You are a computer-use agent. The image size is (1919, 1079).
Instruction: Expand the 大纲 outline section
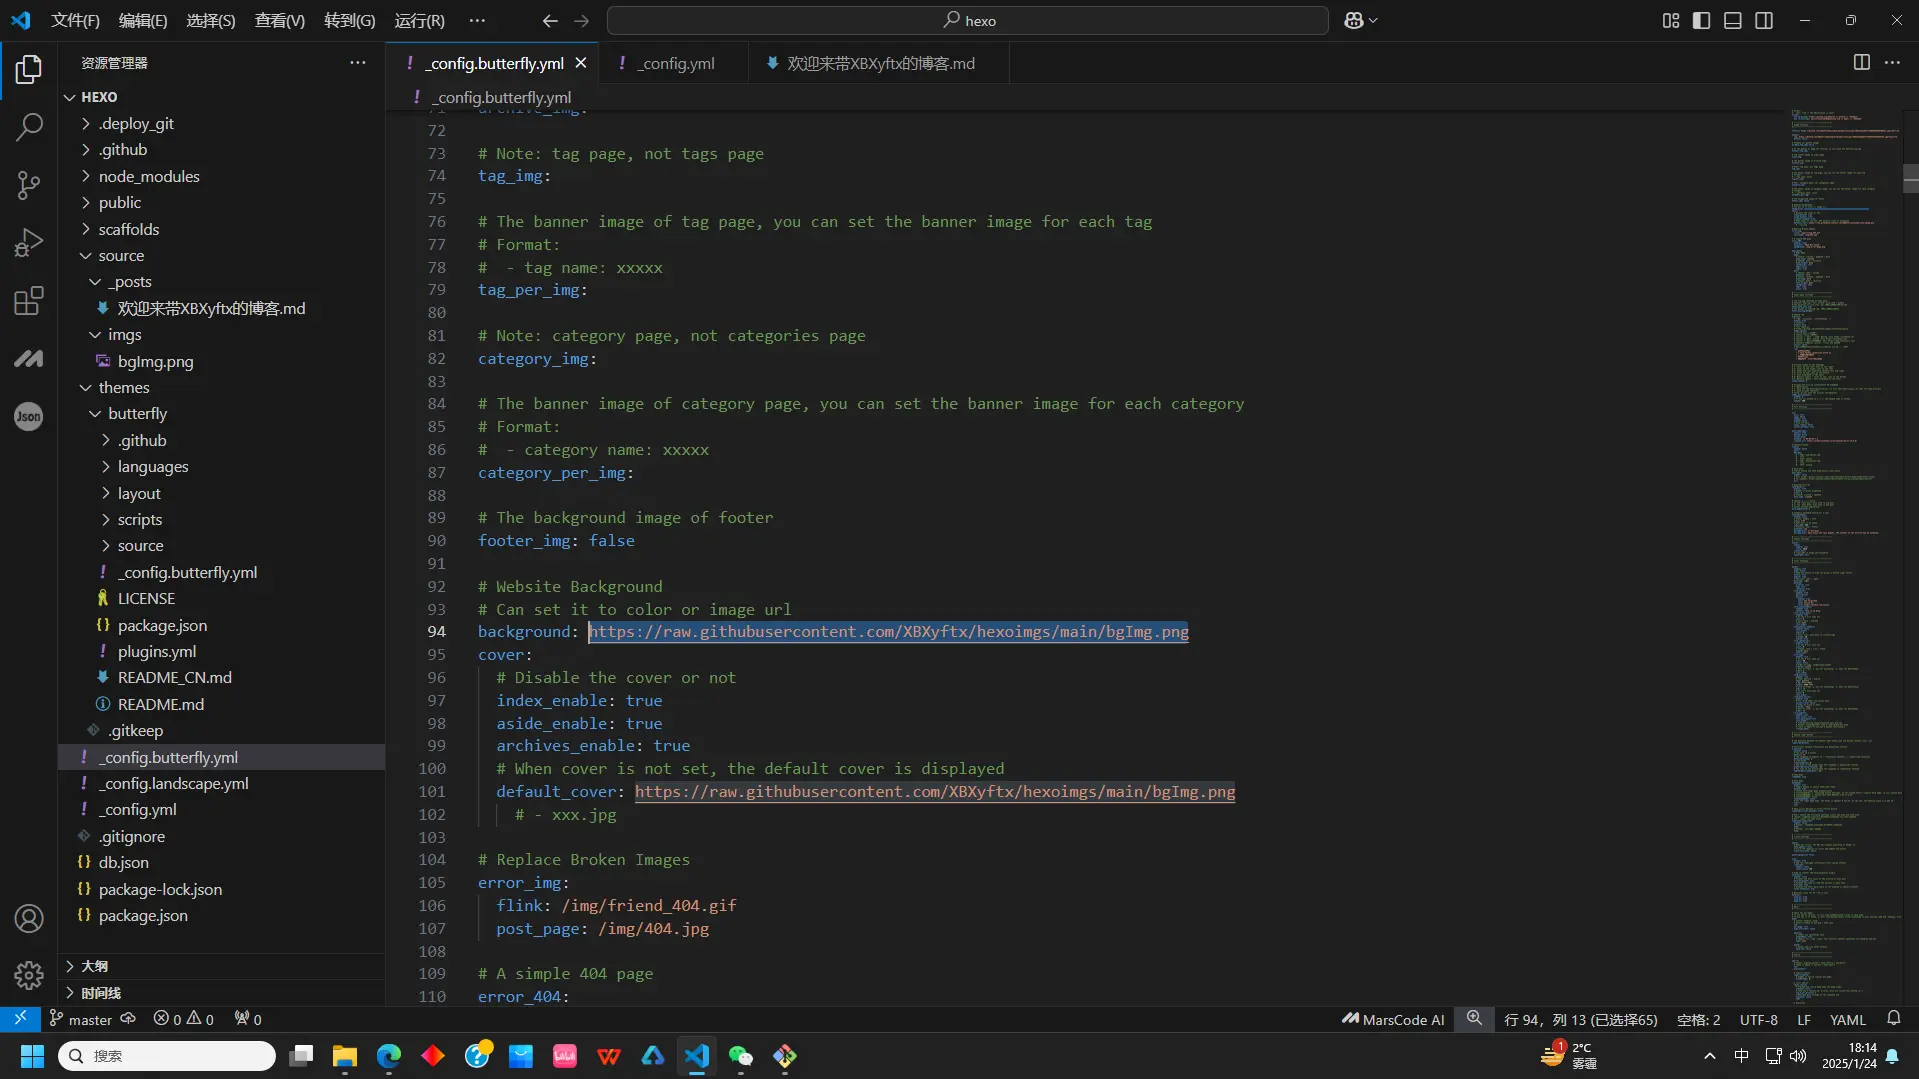pyautogui.click(x=94, y=966)
